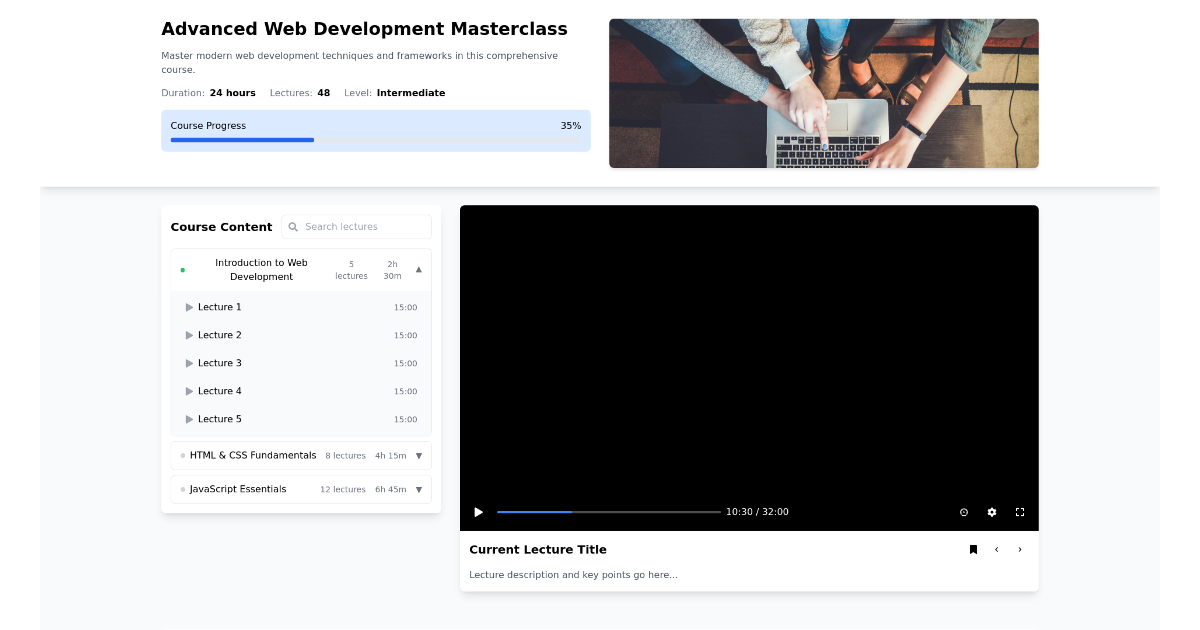This screenshot has width=1200, height=630.
Task: Click the Advanced Web Development Masterclass title
Action: [365, 29]
